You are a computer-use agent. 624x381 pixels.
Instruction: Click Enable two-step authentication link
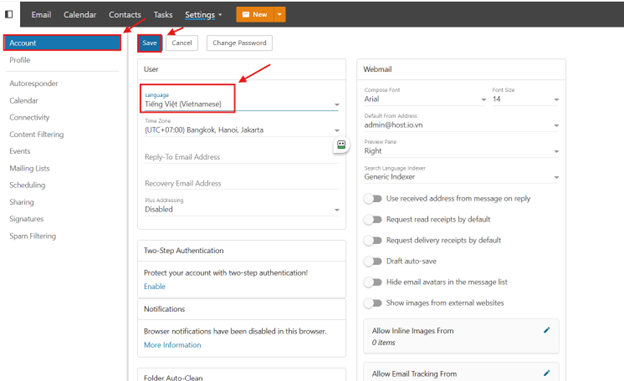[x=154, y=286]
